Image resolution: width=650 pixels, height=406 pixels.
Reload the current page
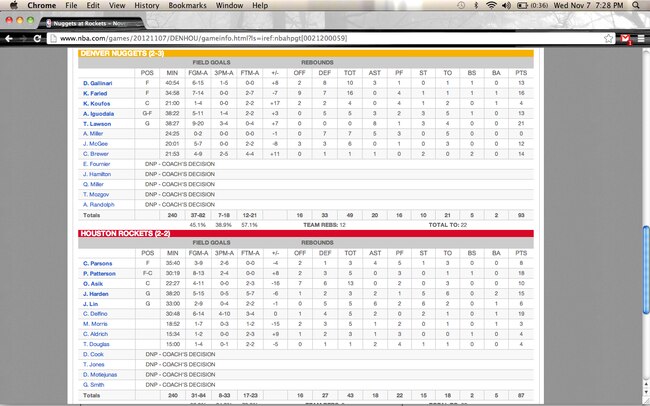coord(37,39)
